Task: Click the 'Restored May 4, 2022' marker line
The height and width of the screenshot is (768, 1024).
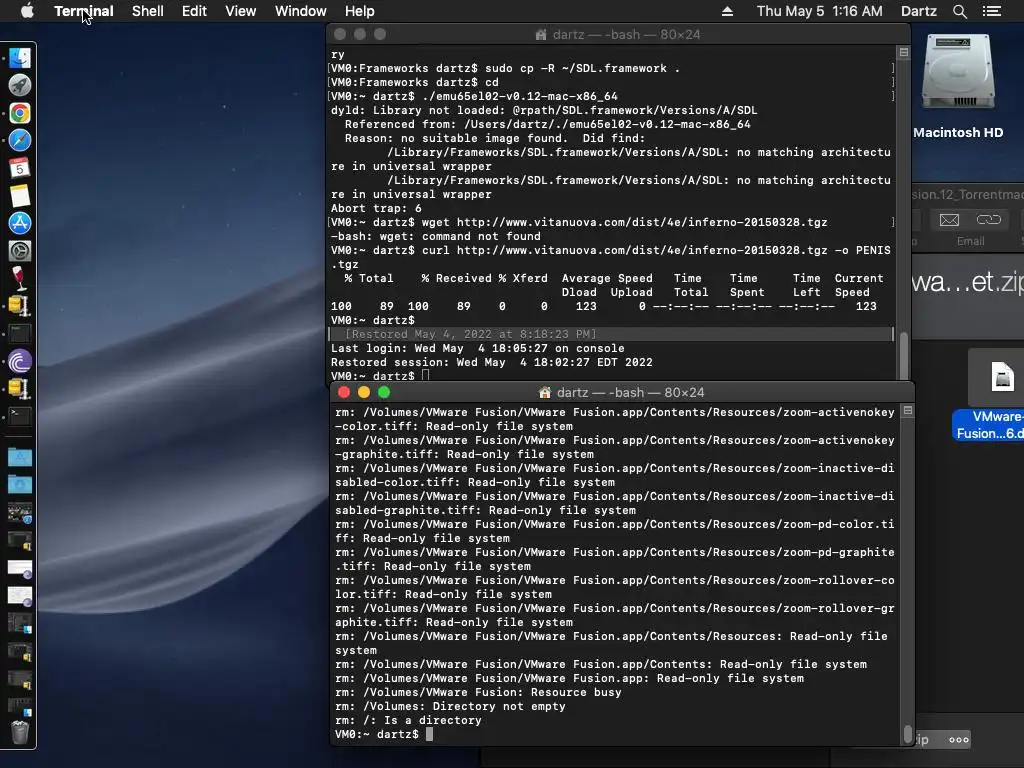Action: click(x=470, y=334)
